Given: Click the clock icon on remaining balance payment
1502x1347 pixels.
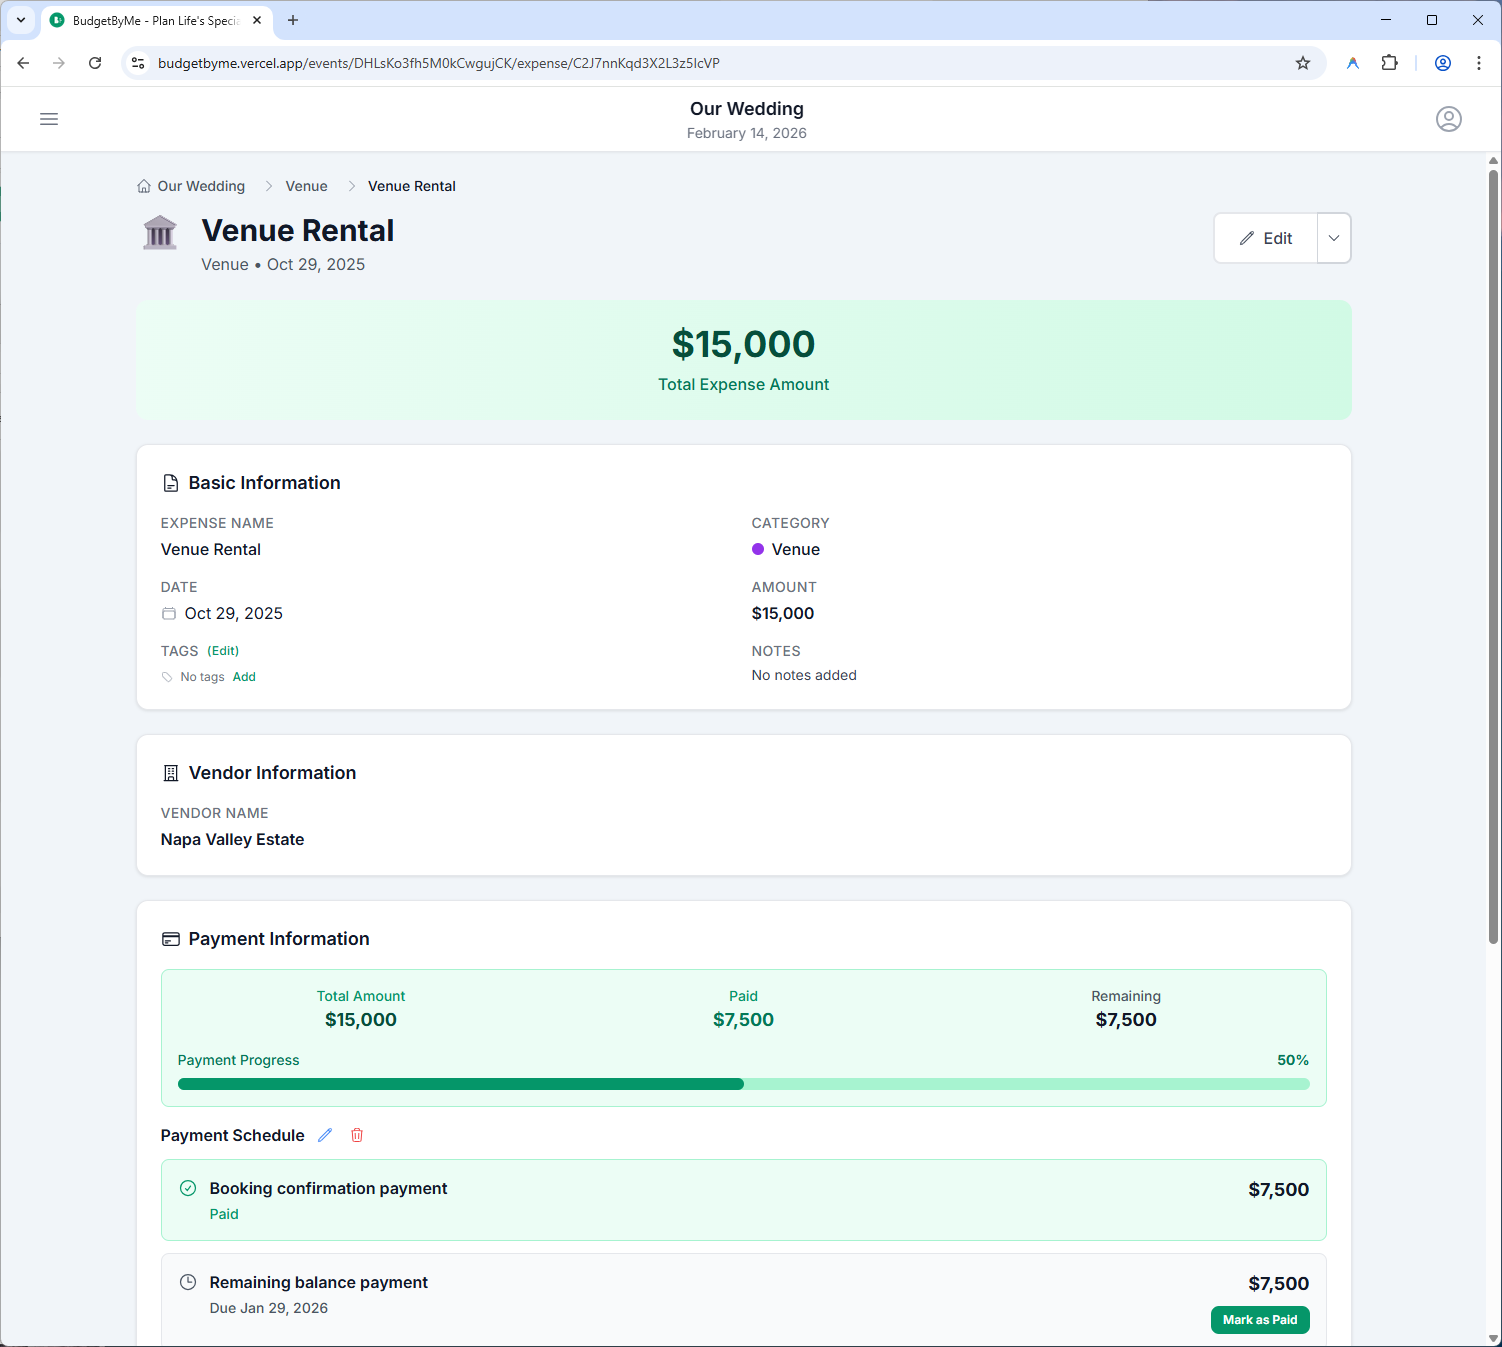Looking at the screenshot, I should (188, 1282).
